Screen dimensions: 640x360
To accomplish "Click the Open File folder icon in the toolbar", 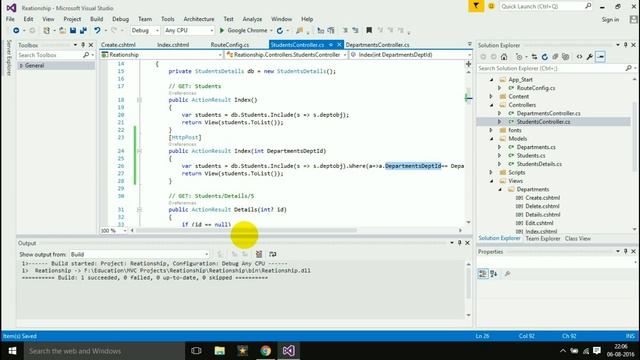I will pyautogui.click(x=62, y=31).
